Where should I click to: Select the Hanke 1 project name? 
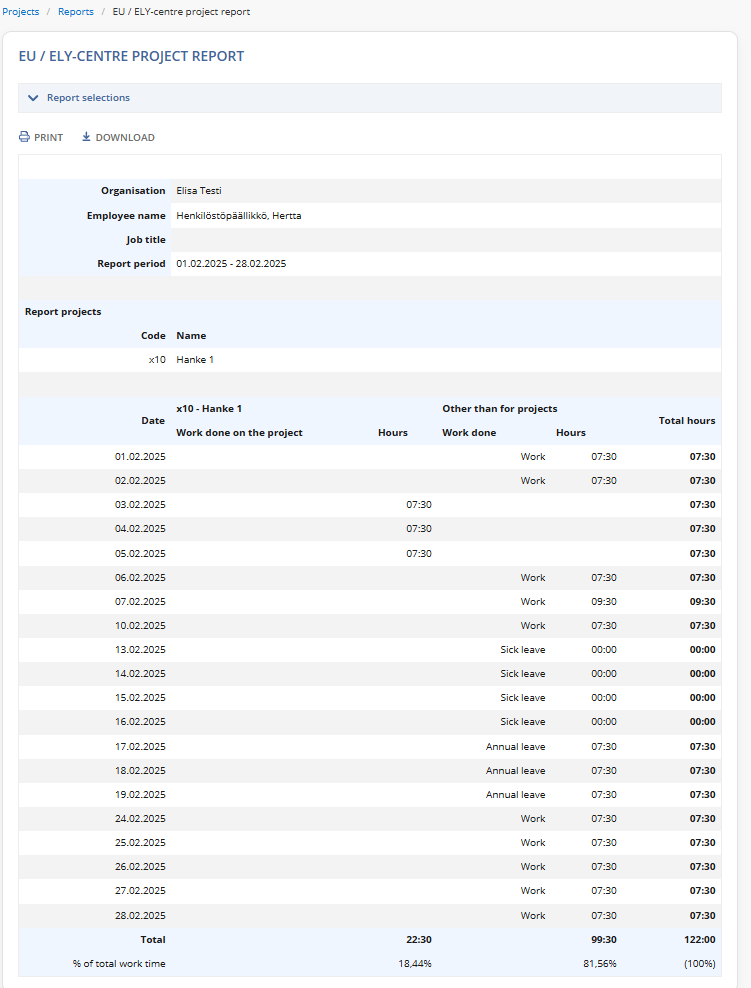tap(195, 360)
